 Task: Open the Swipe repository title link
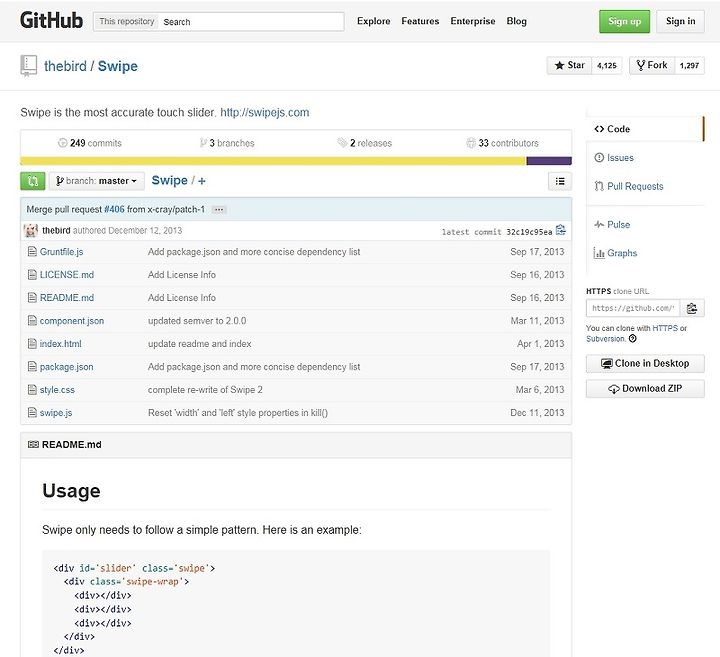(118, 66)
